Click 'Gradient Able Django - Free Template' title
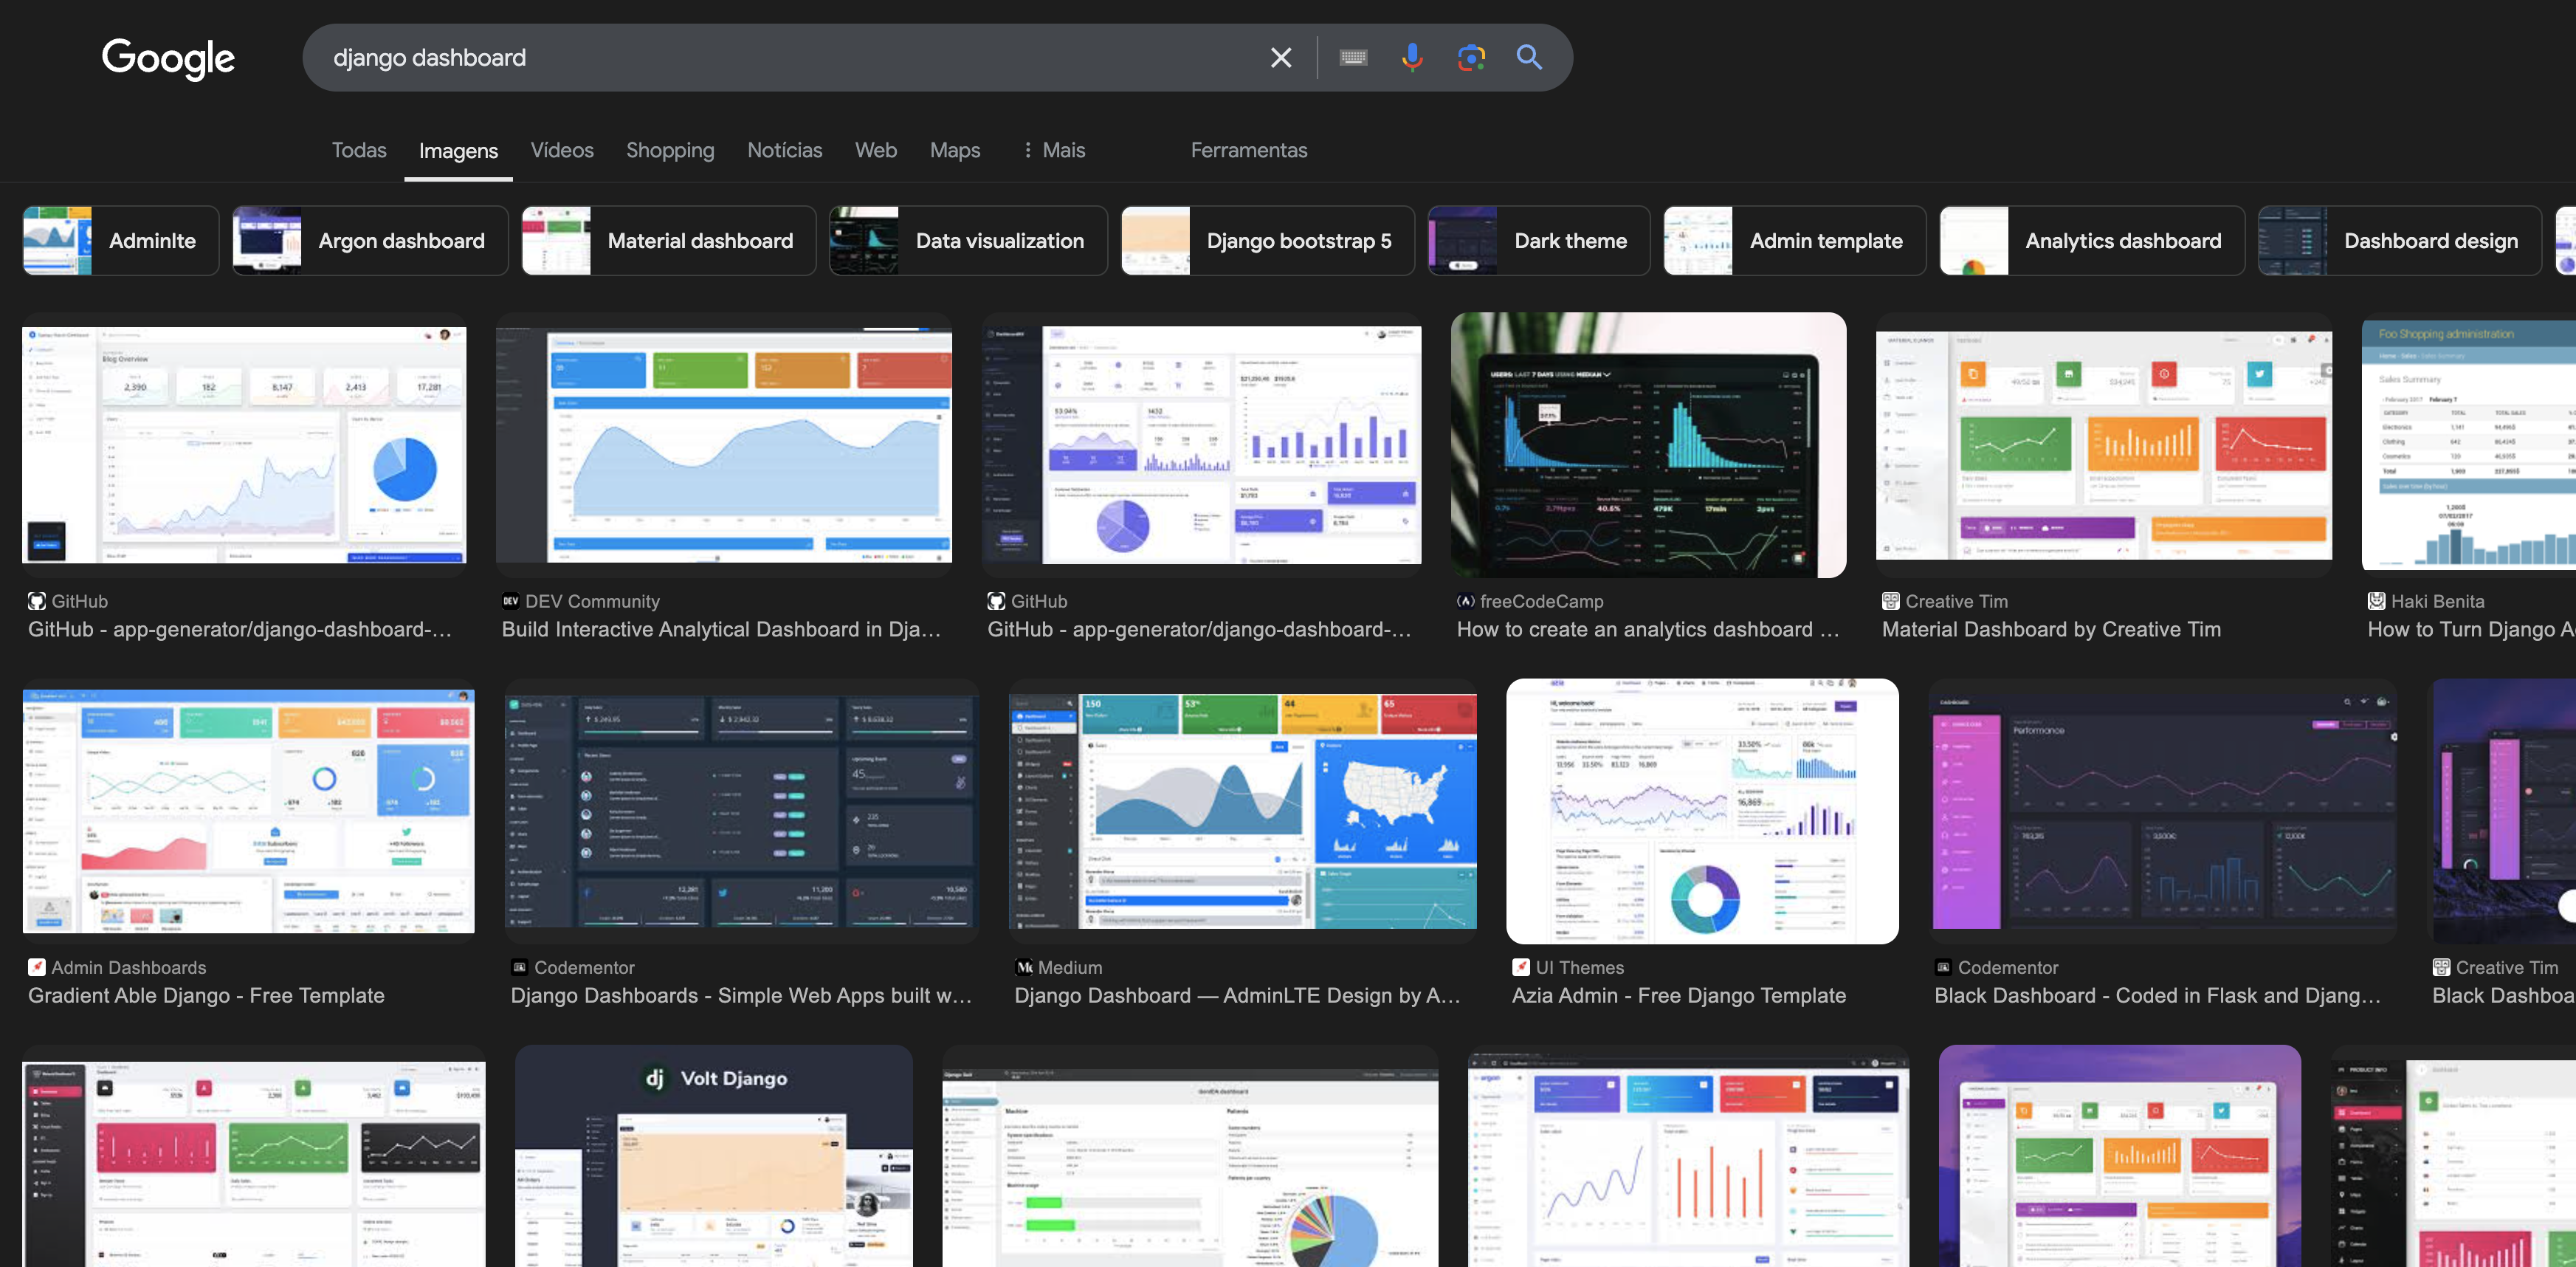This screenshot has width=2576, height=1267. [206, 996]
